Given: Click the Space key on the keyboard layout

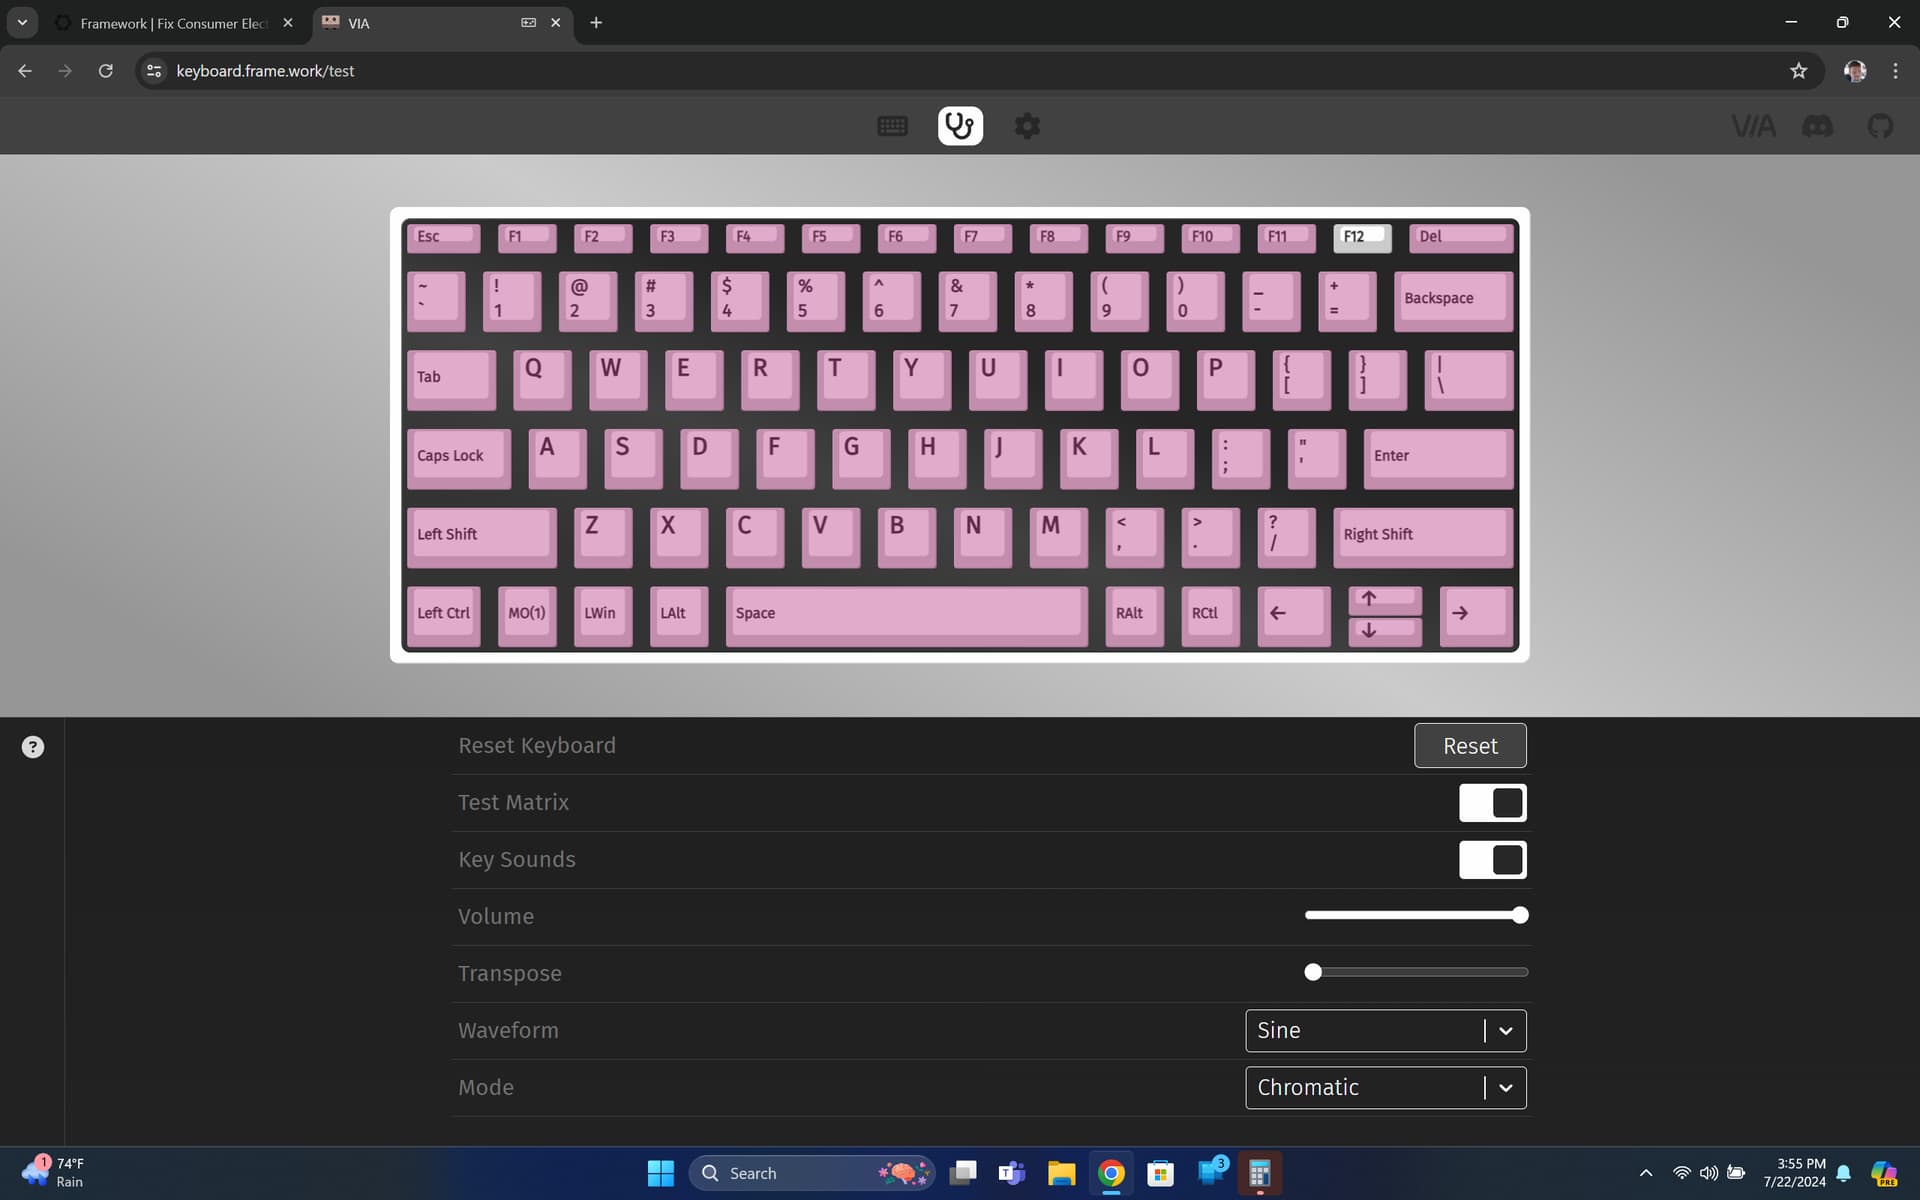Looking at the screenshot, I should pos(905,613).
